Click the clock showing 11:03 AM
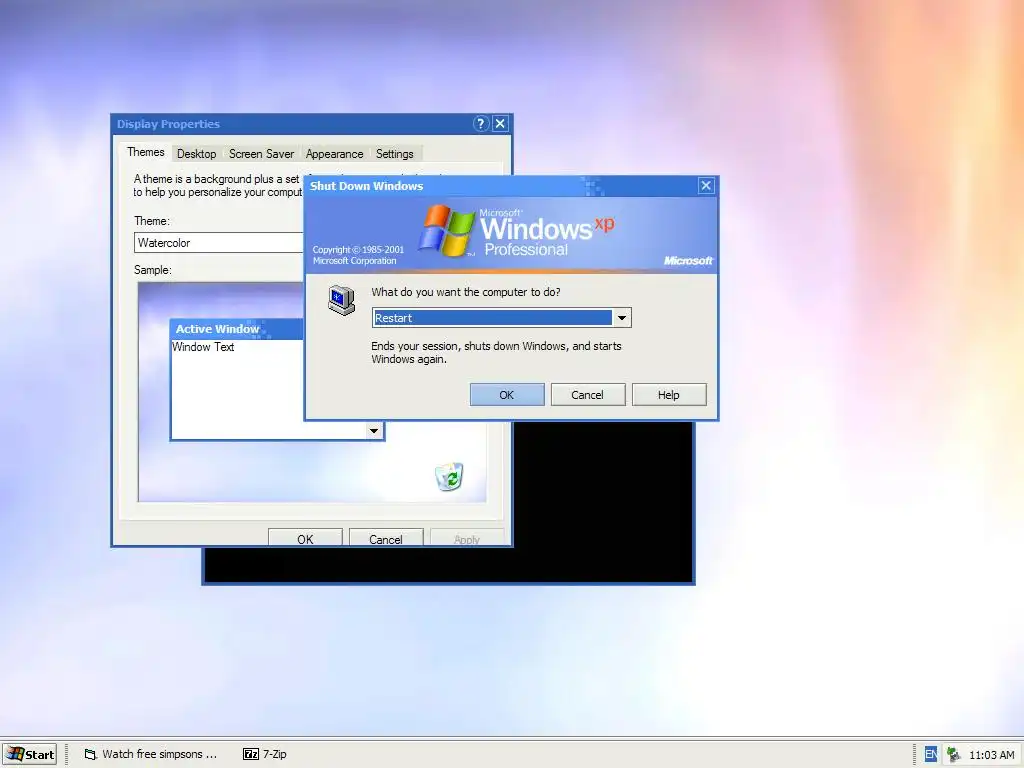Image resolution: width=1024 pixels, height=768 pixels. (x=991, y=755)
